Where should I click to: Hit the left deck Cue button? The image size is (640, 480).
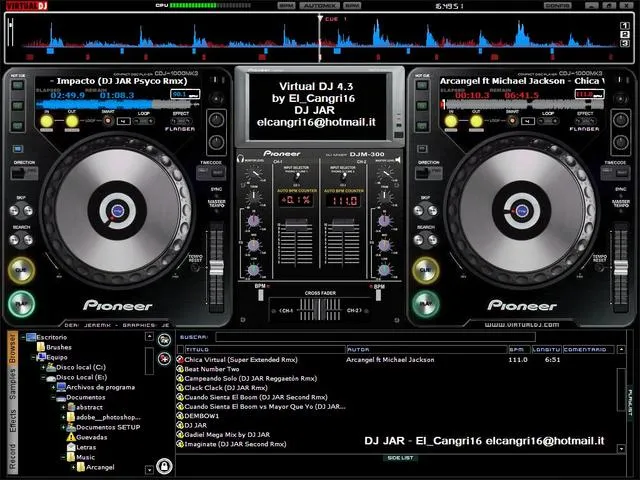[21, 270]
